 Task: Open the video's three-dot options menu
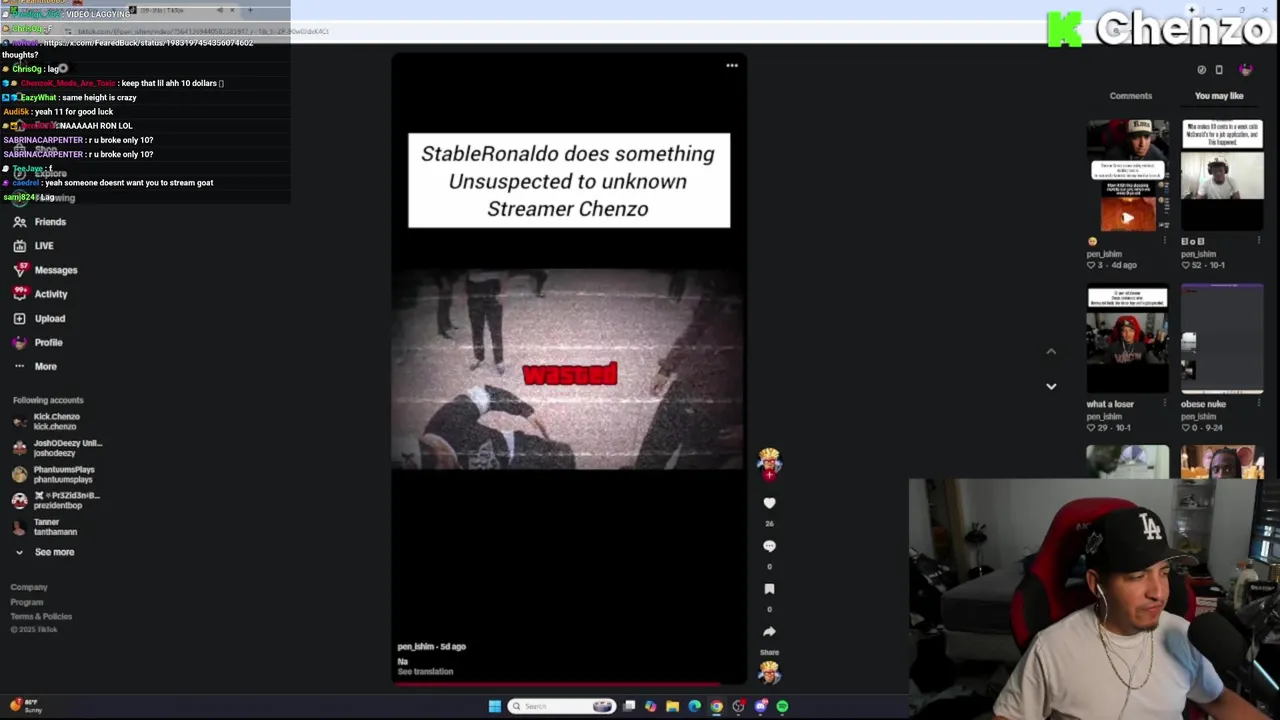[732, 66]
